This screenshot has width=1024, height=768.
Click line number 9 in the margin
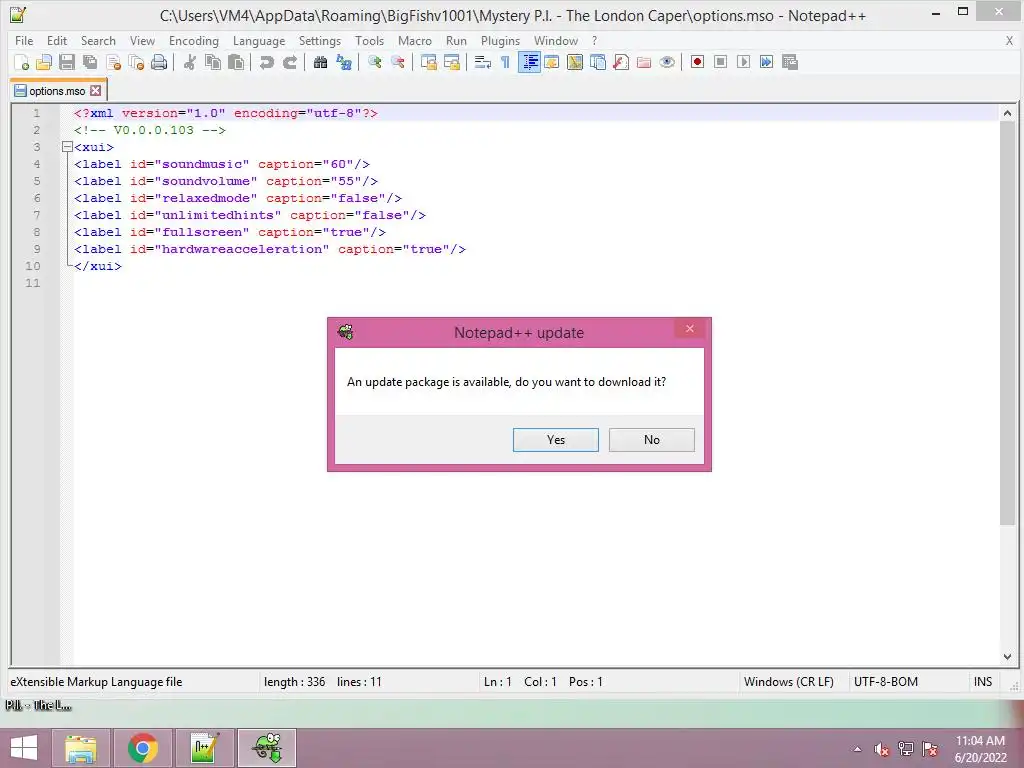pos(37,249)
